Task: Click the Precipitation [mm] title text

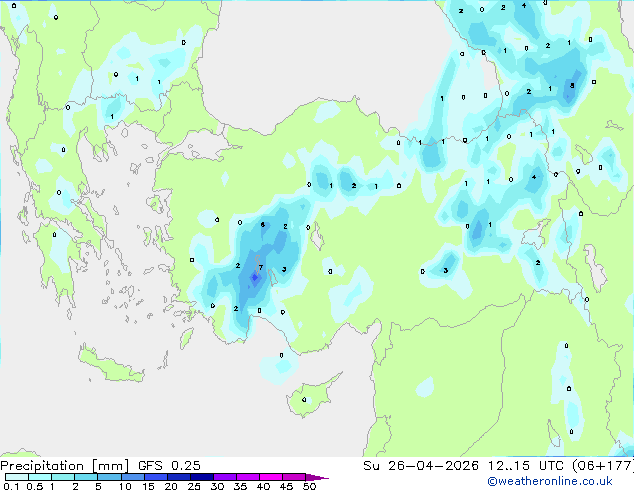Action: 65,466
